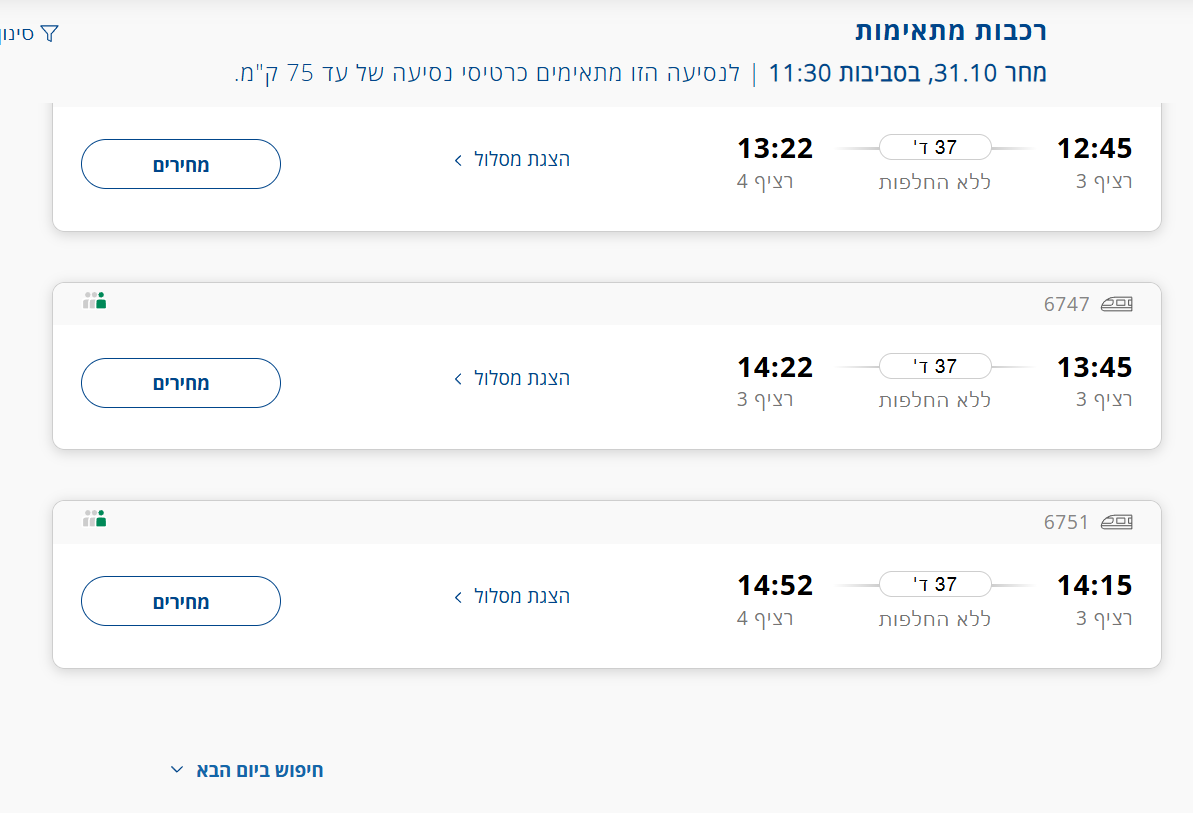Open מחירים for the 12:45 departure
The height and width of the screenshot is (813, 1193).
pyautogui.click(x=181, y=164)
